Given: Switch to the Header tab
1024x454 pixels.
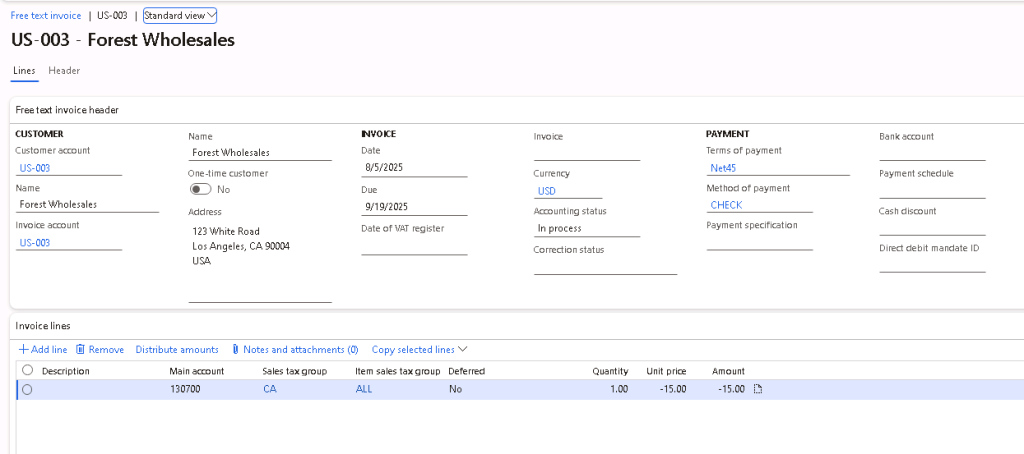Looking at the screenshot, I should 64,71.
